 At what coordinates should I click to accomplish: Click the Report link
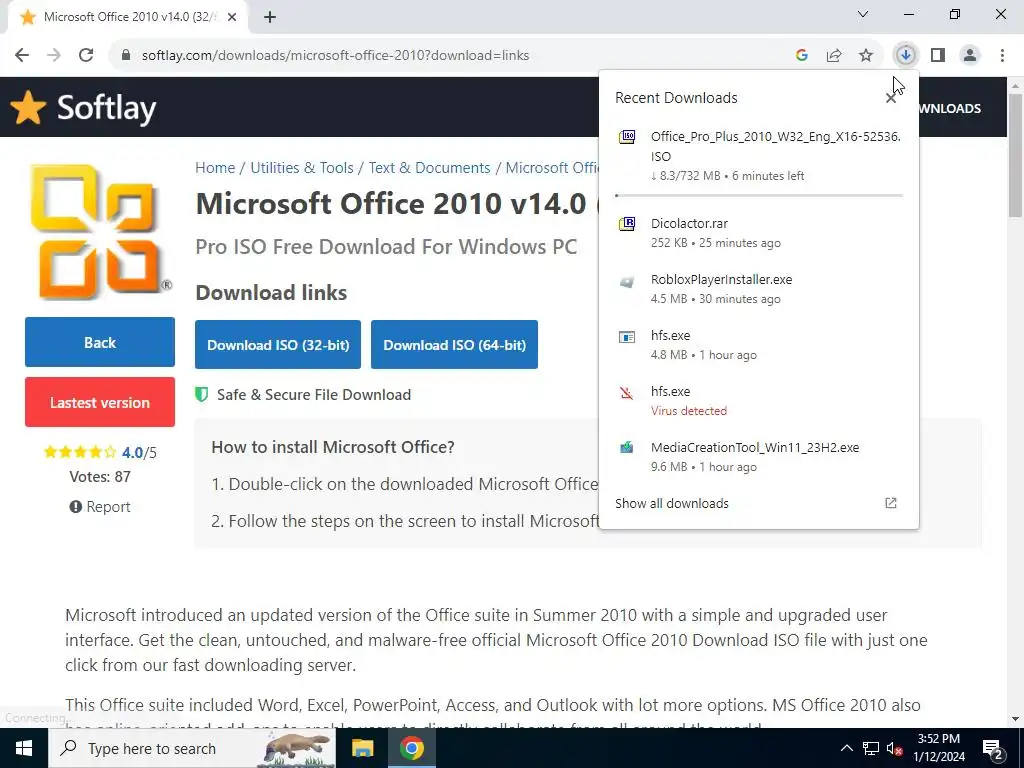[100, 507]
